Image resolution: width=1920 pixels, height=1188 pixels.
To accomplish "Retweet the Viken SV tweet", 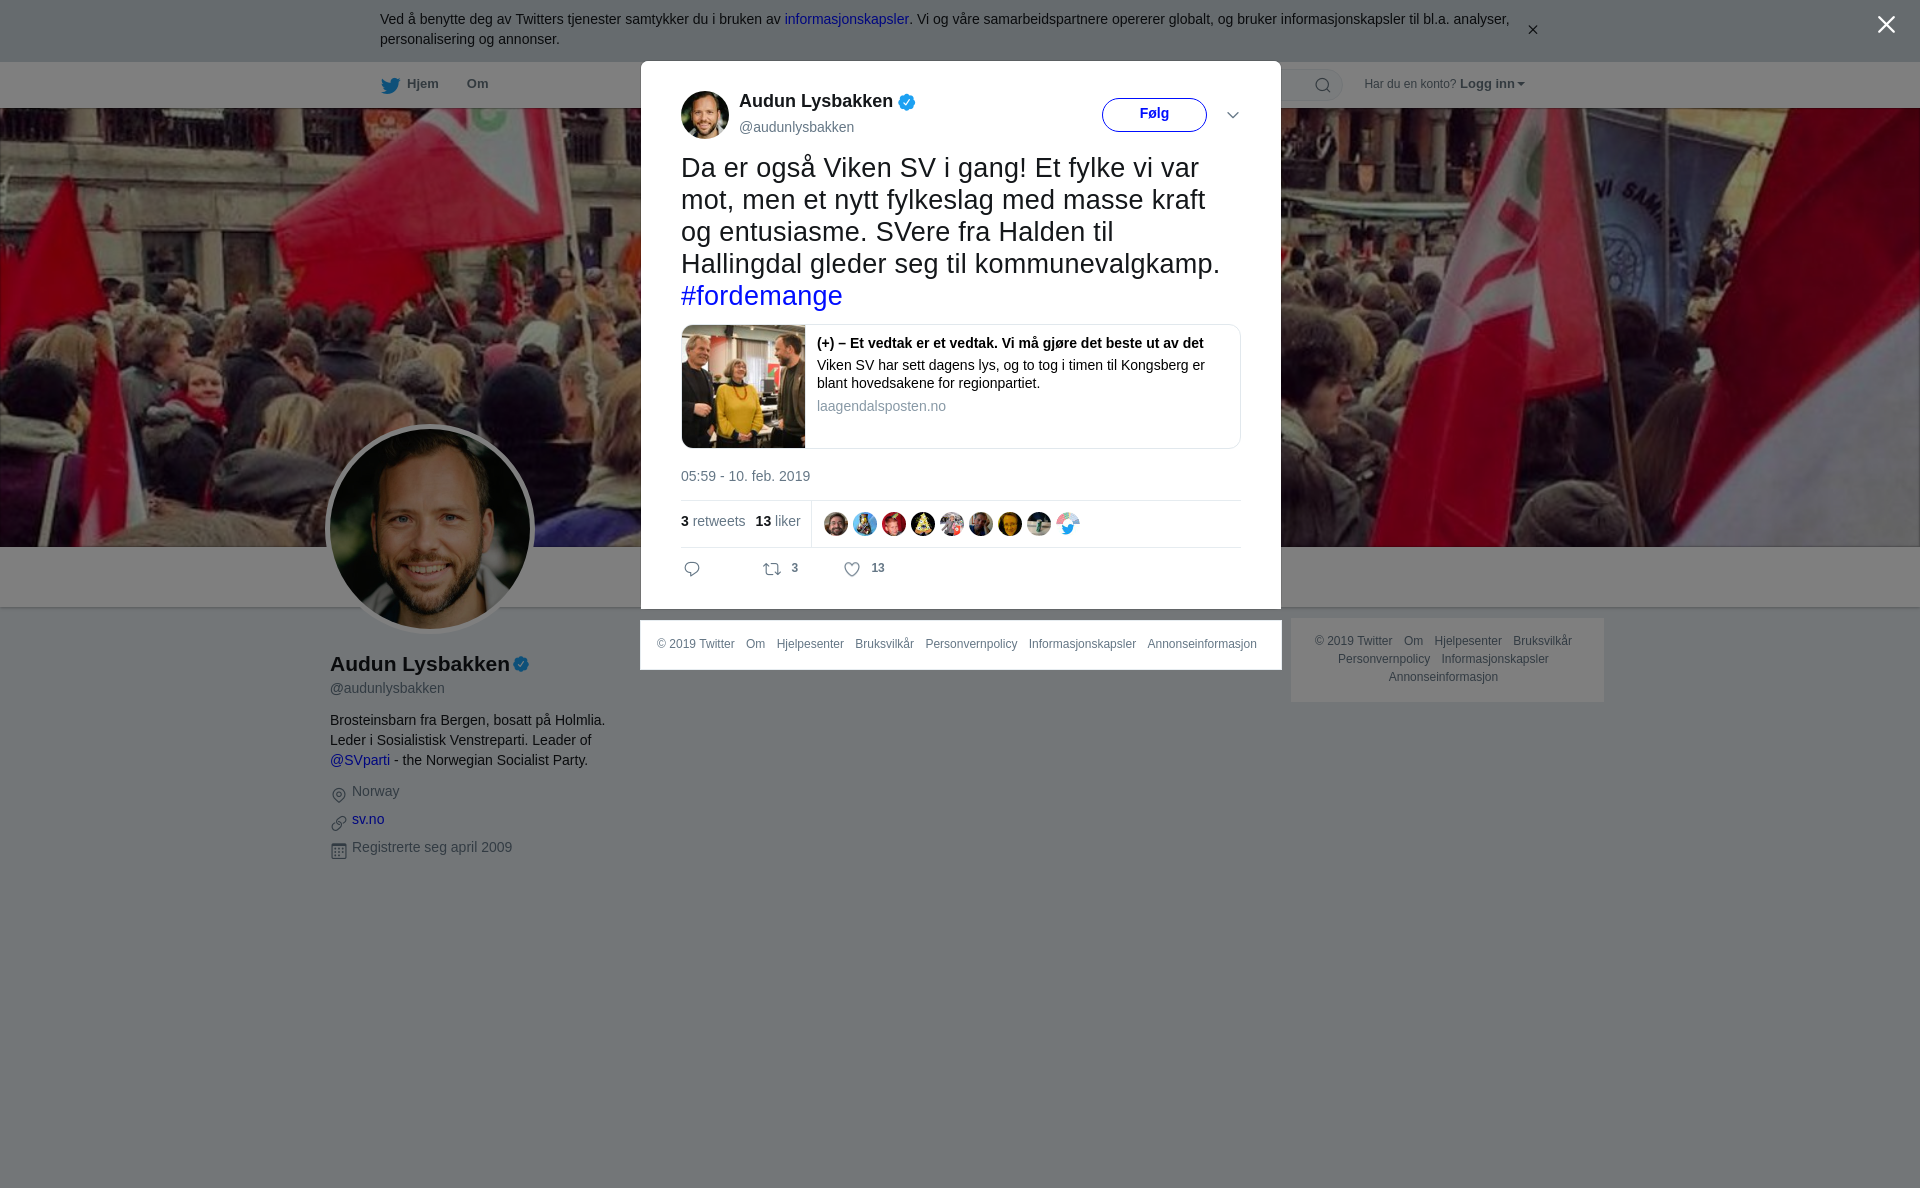I will pyautogui.click(x=772, y=569).
